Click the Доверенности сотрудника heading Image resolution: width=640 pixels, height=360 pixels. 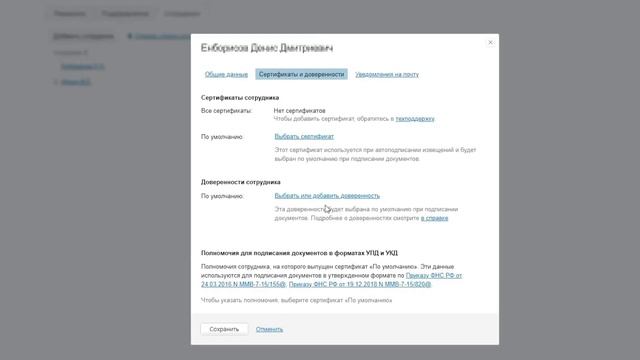coord(240,182)
